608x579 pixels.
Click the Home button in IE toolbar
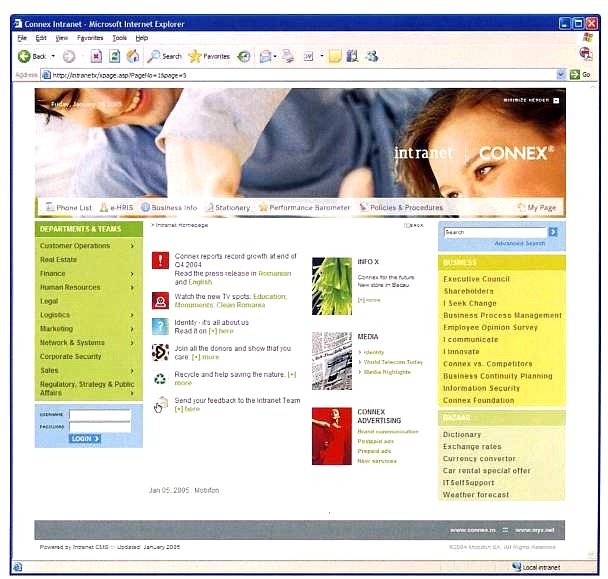pos(132,56)
